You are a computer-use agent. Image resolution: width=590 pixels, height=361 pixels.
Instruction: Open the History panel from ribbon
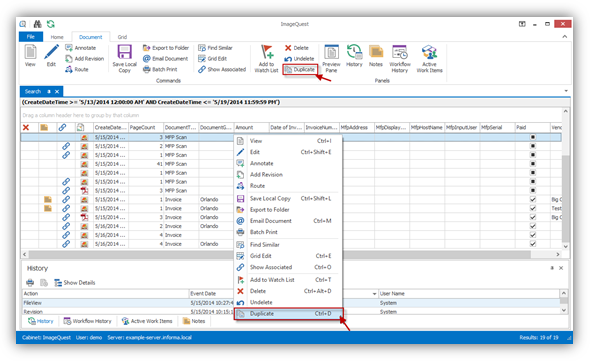click(x=354, y=56)
